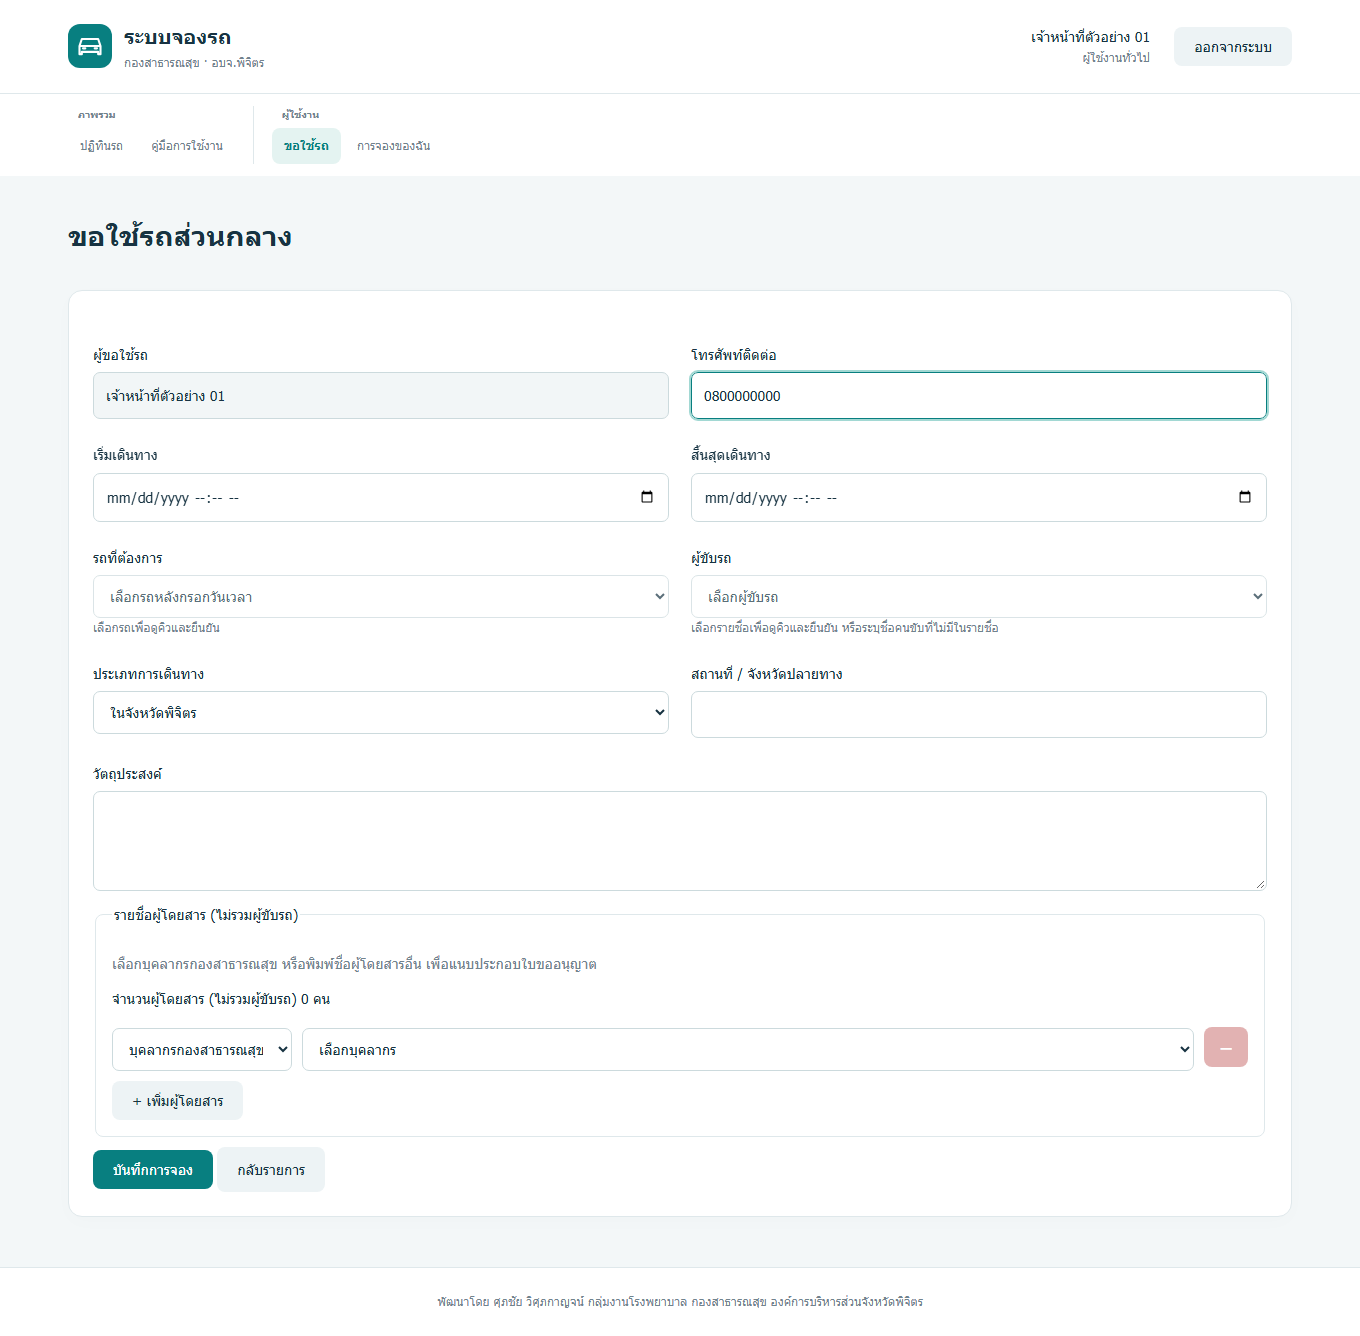Click ออกจากระบบ logout button
This screenshot has width=1360, height=1336.
pos(1233,47)
